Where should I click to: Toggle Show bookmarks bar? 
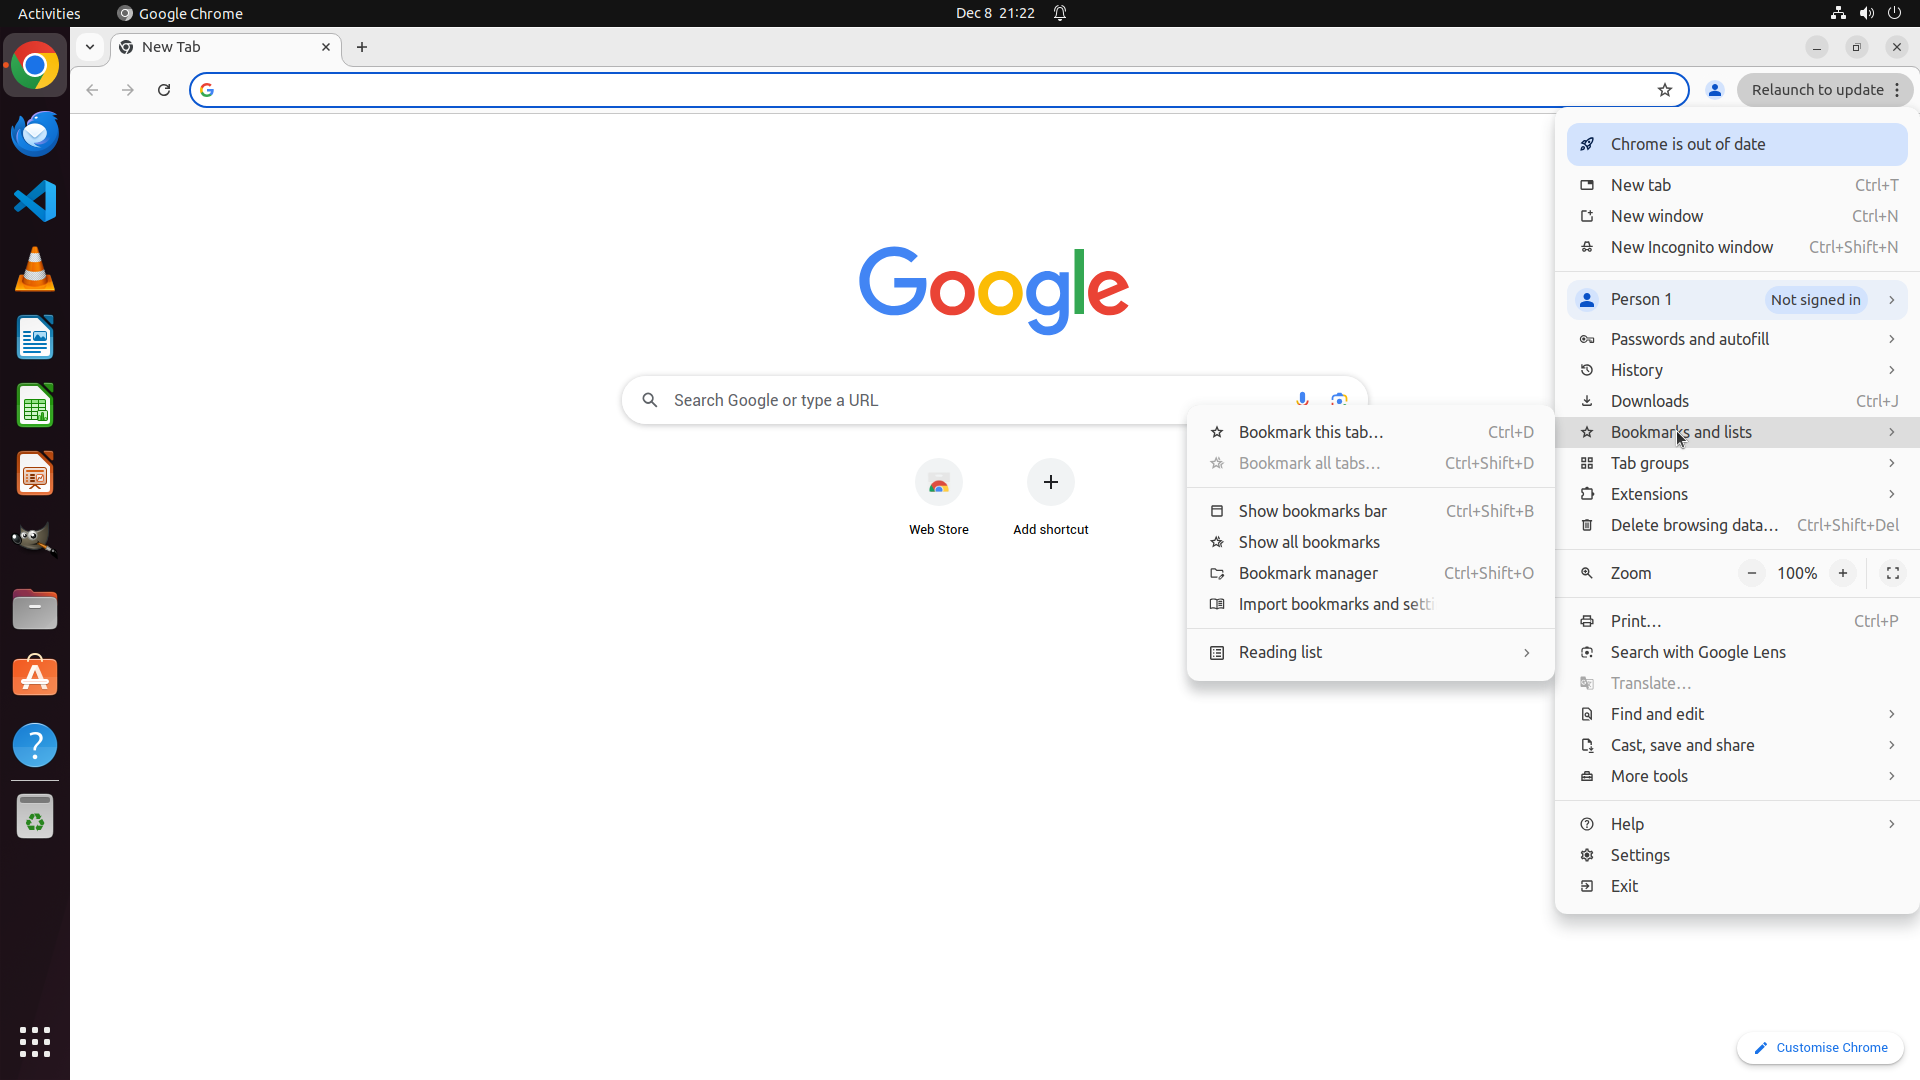[x=1371, y=511]
